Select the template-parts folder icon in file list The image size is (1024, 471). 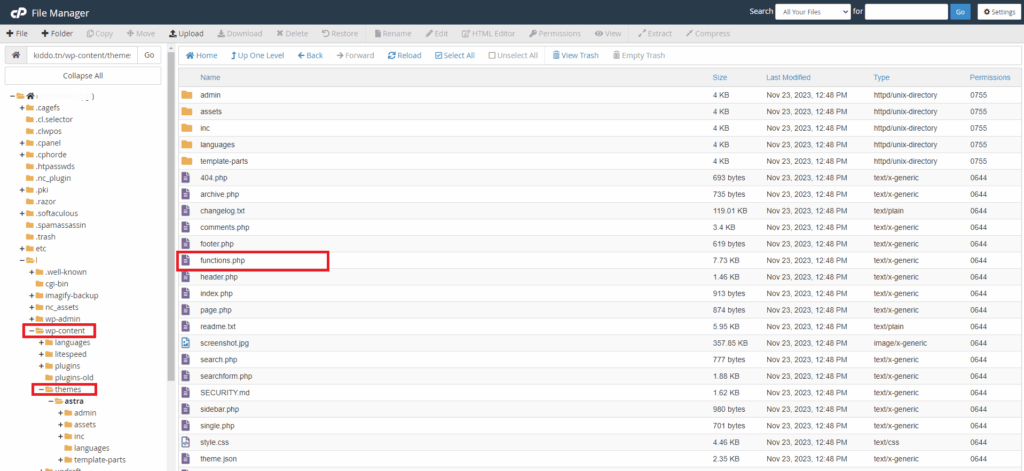[187, 161]
